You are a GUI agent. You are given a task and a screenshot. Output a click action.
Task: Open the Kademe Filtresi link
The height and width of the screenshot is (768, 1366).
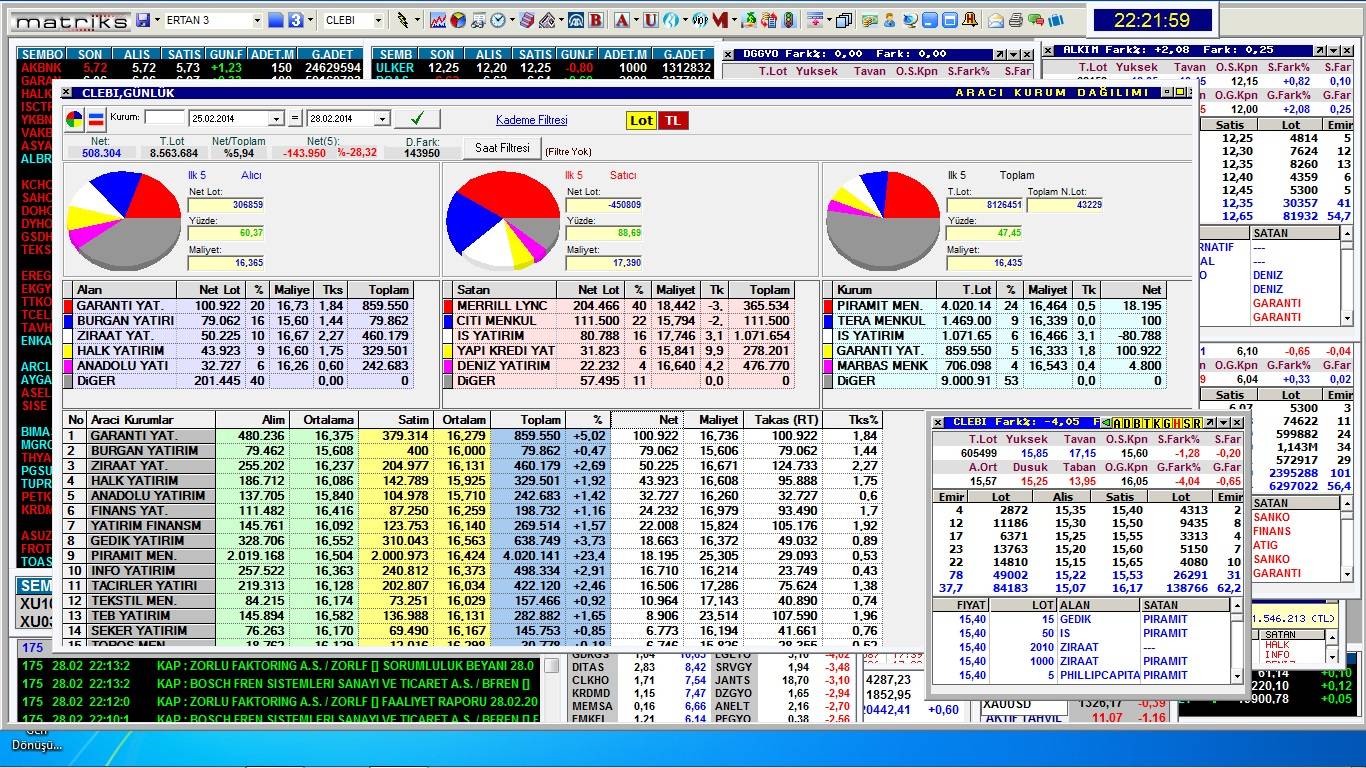tap(531, 120)
